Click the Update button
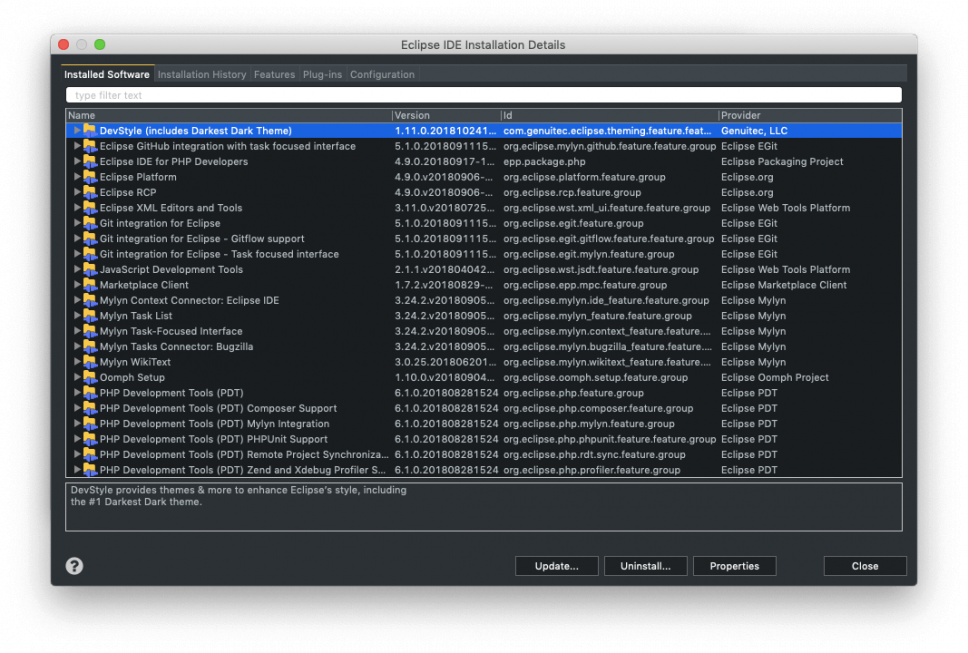Screen dimensions: 968x653 click(x=556, y=566)
